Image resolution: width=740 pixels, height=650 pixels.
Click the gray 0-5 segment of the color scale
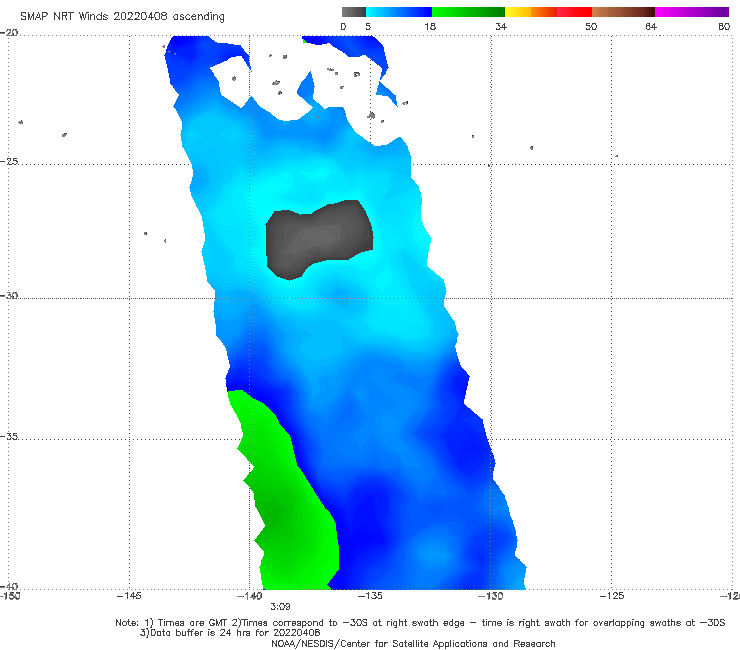(354, 12)
